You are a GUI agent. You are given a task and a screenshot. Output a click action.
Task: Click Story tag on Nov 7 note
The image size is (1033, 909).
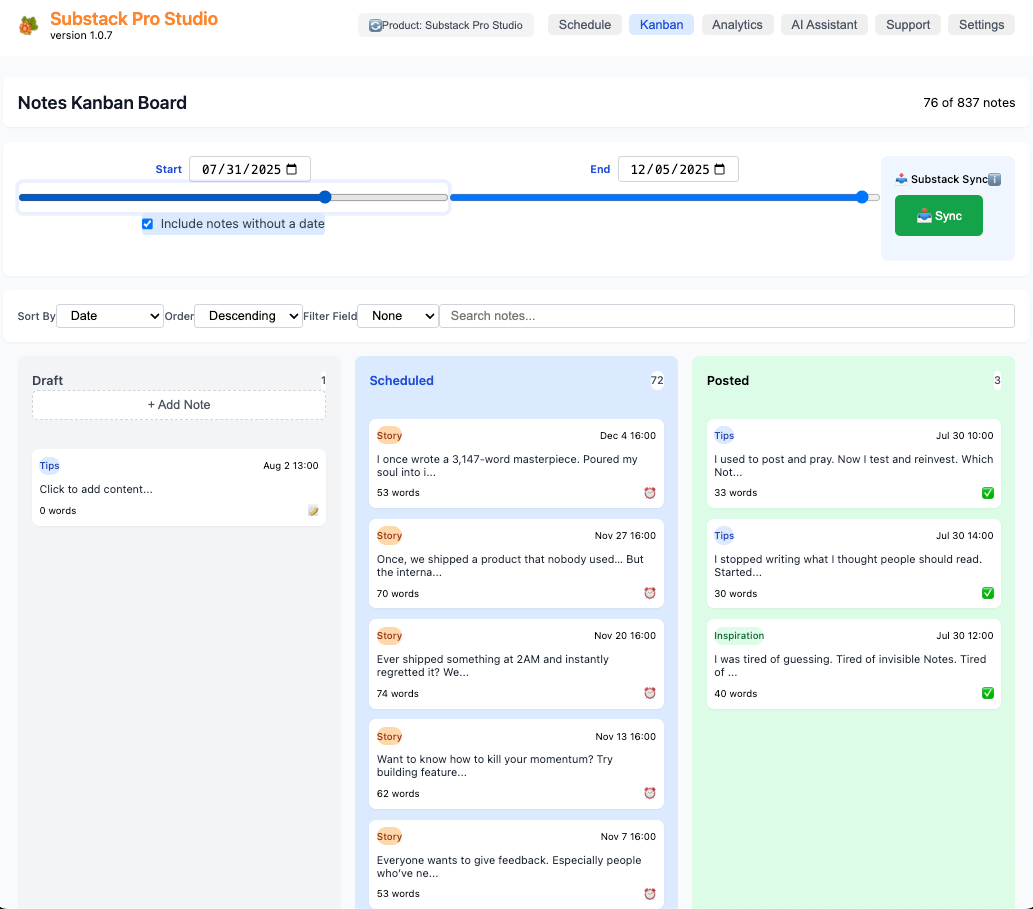[389, 837]
